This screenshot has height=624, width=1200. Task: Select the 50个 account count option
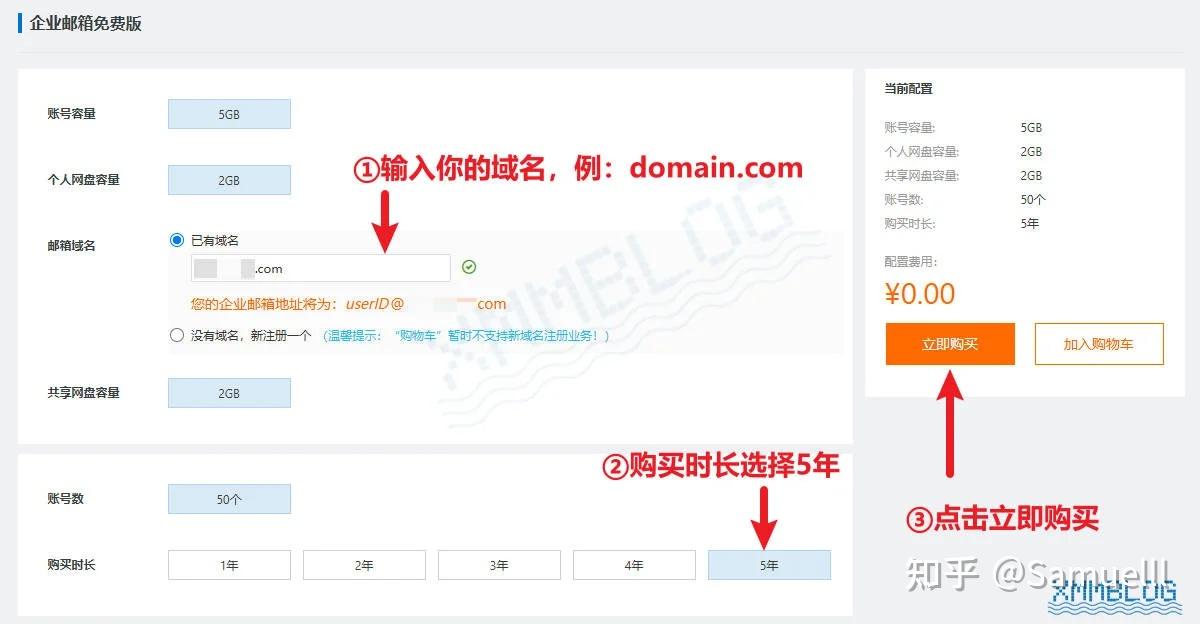click(x=229, y=499)
